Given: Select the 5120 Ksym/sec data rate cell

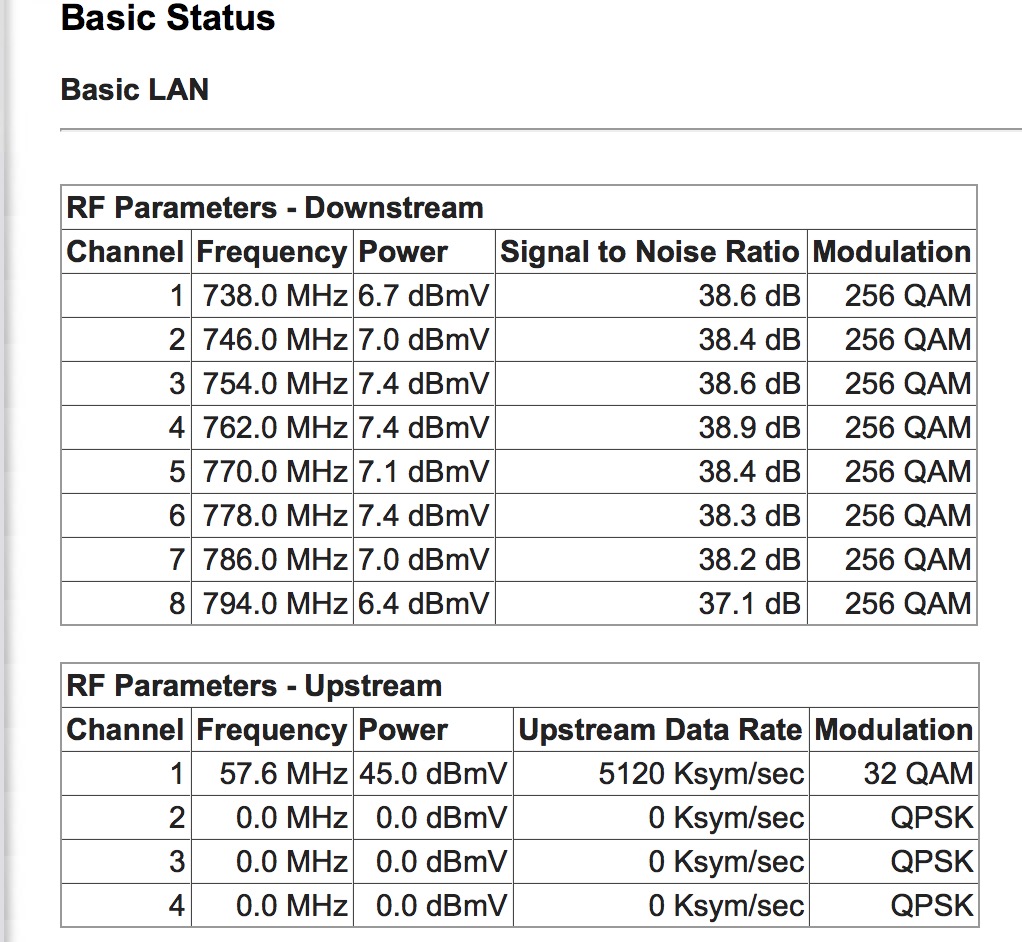Looking at the screenshot, I should point(701,774).
